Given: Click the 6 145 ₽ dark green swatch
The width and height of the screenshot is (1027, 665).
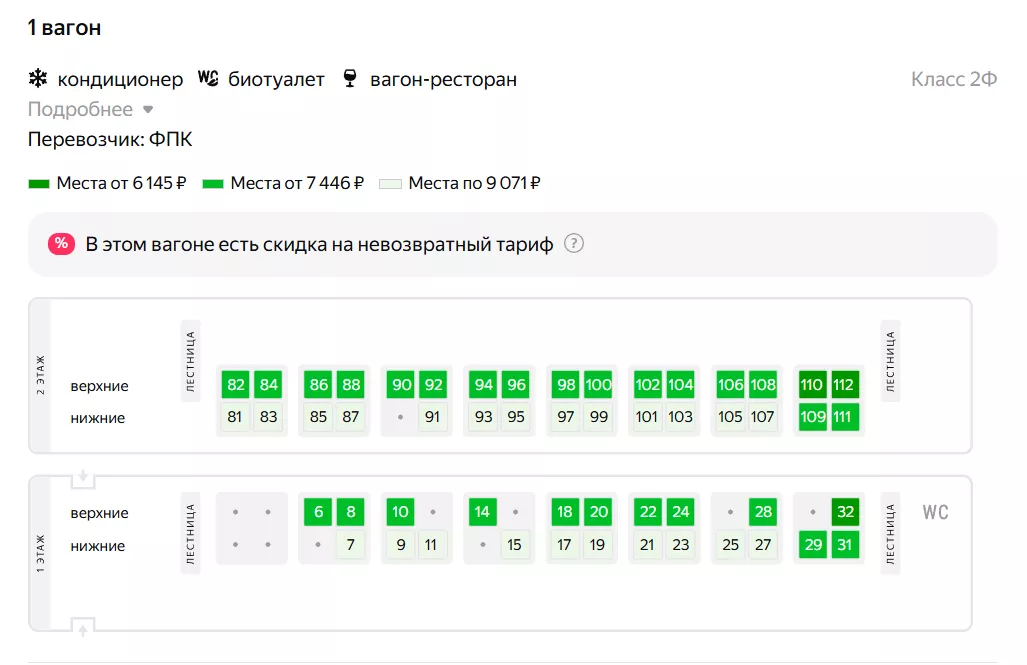Looking at the screenshot, I should coord(39,184).
